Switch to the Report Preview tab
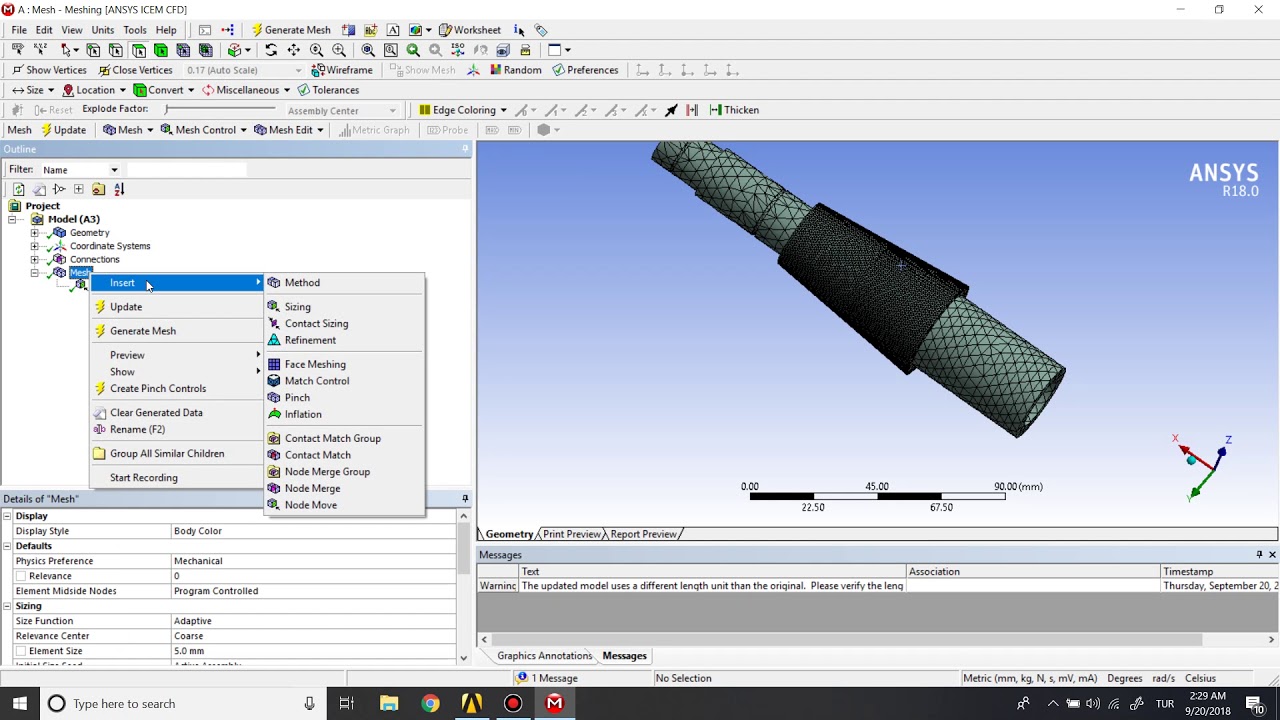The width and height of the screenshot is (1280, 720). (x=644, y=534)
